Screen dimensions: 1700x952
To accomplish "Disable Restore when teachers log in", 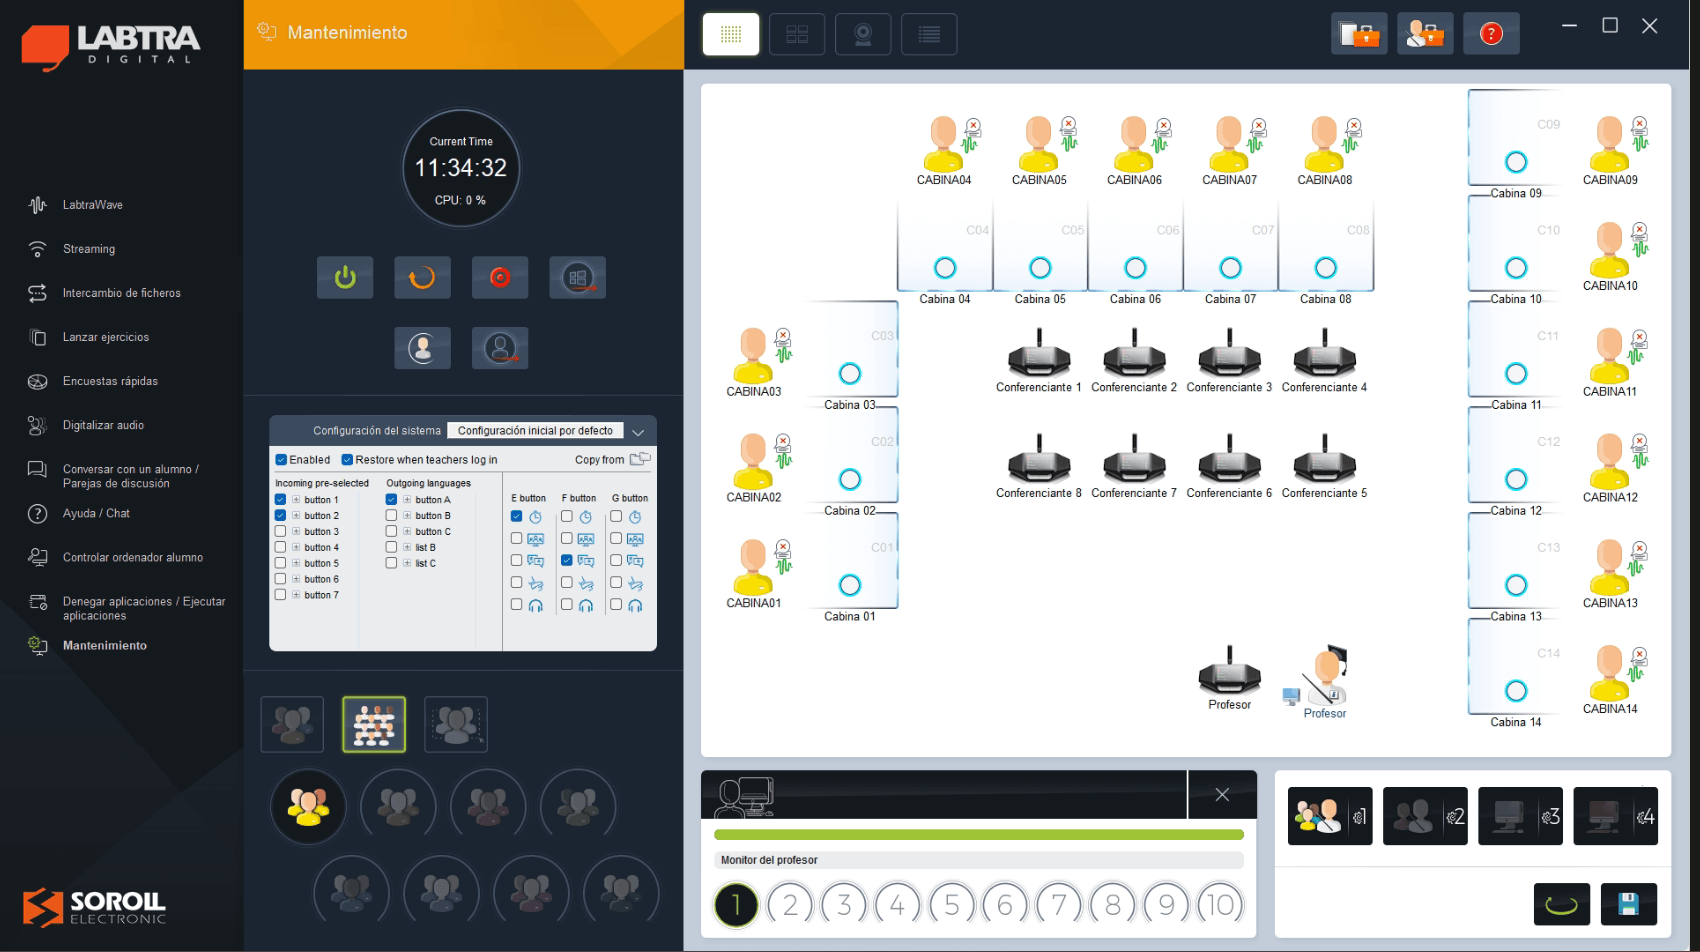I will click(347, 460).
